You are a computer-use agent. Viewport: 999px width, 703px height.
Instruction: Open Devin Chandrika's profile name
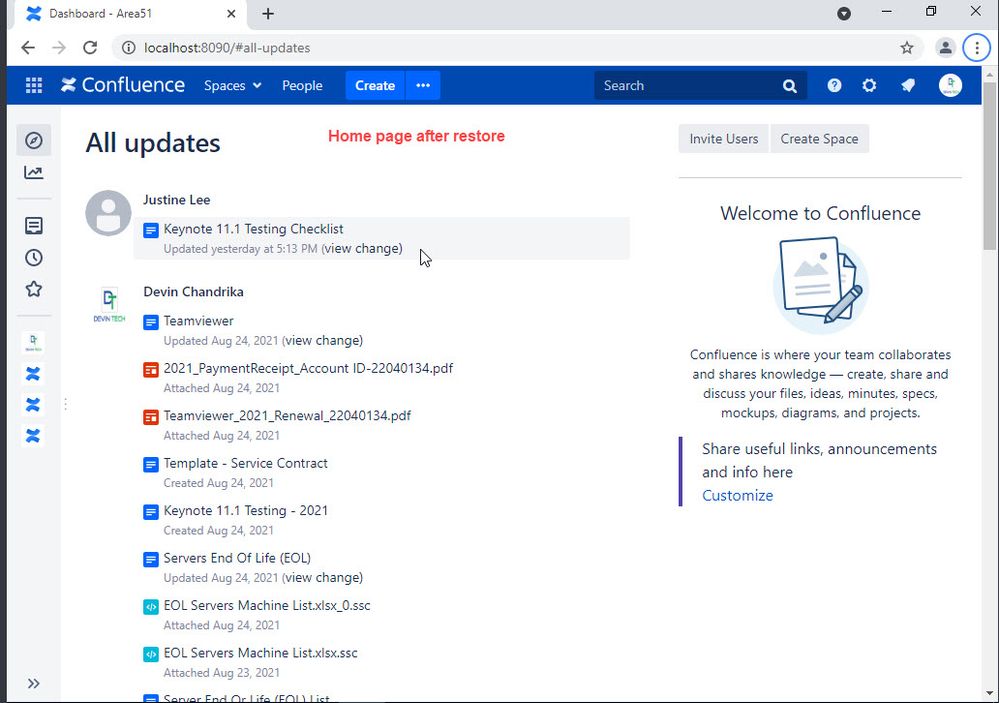[193, 292]
